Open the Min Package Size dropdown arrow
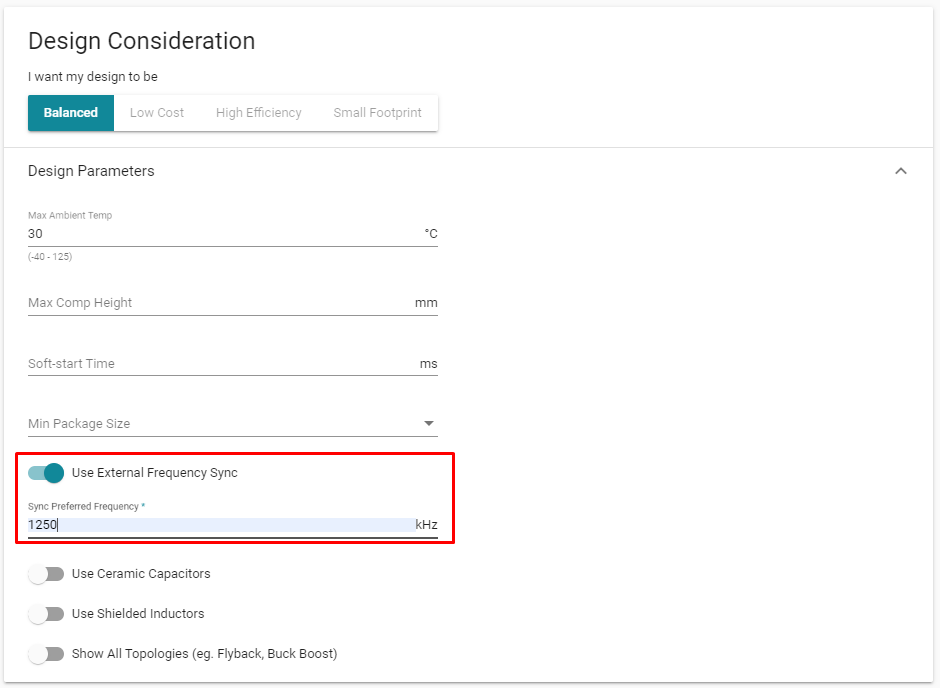Image resolution: width=940 pixels, height=688 pixels. tap(429, 423)
